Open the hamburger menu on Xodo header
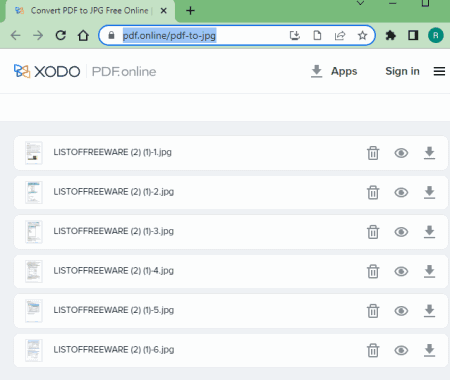Screen dimensions: 450x380 439,71
